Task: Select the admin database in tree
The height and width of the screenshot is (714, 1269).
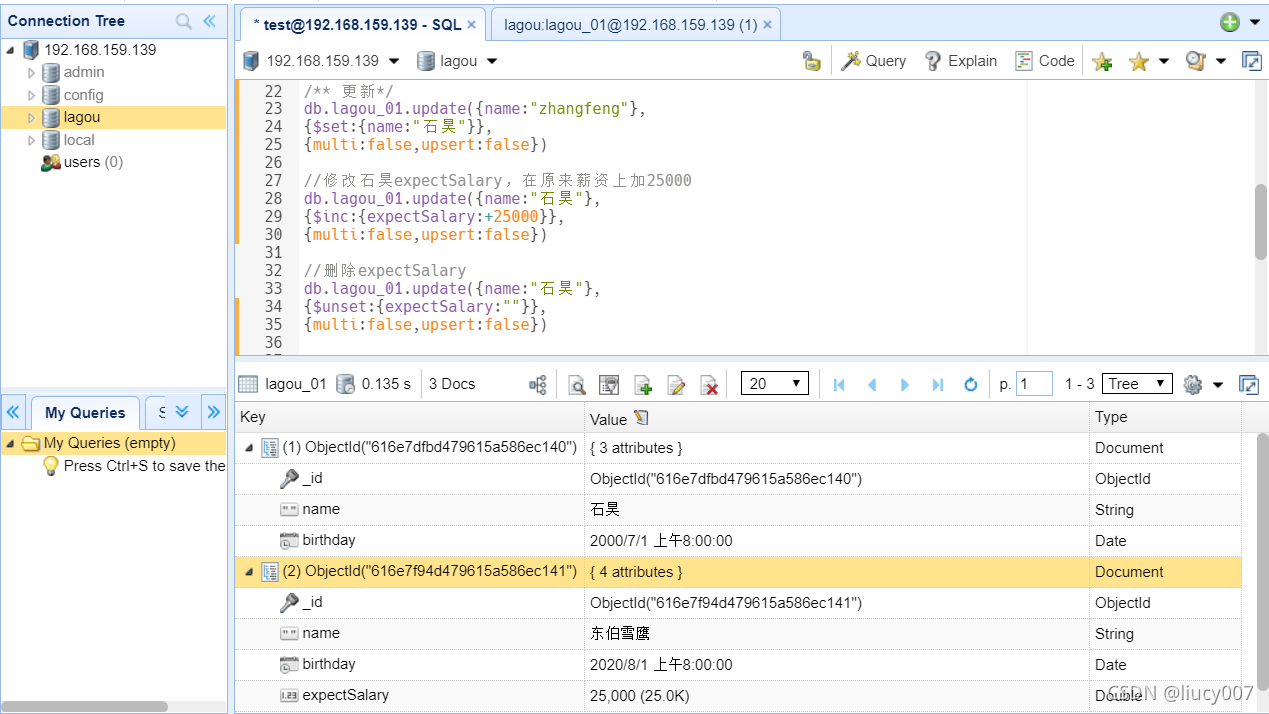Action: (84, 72)
